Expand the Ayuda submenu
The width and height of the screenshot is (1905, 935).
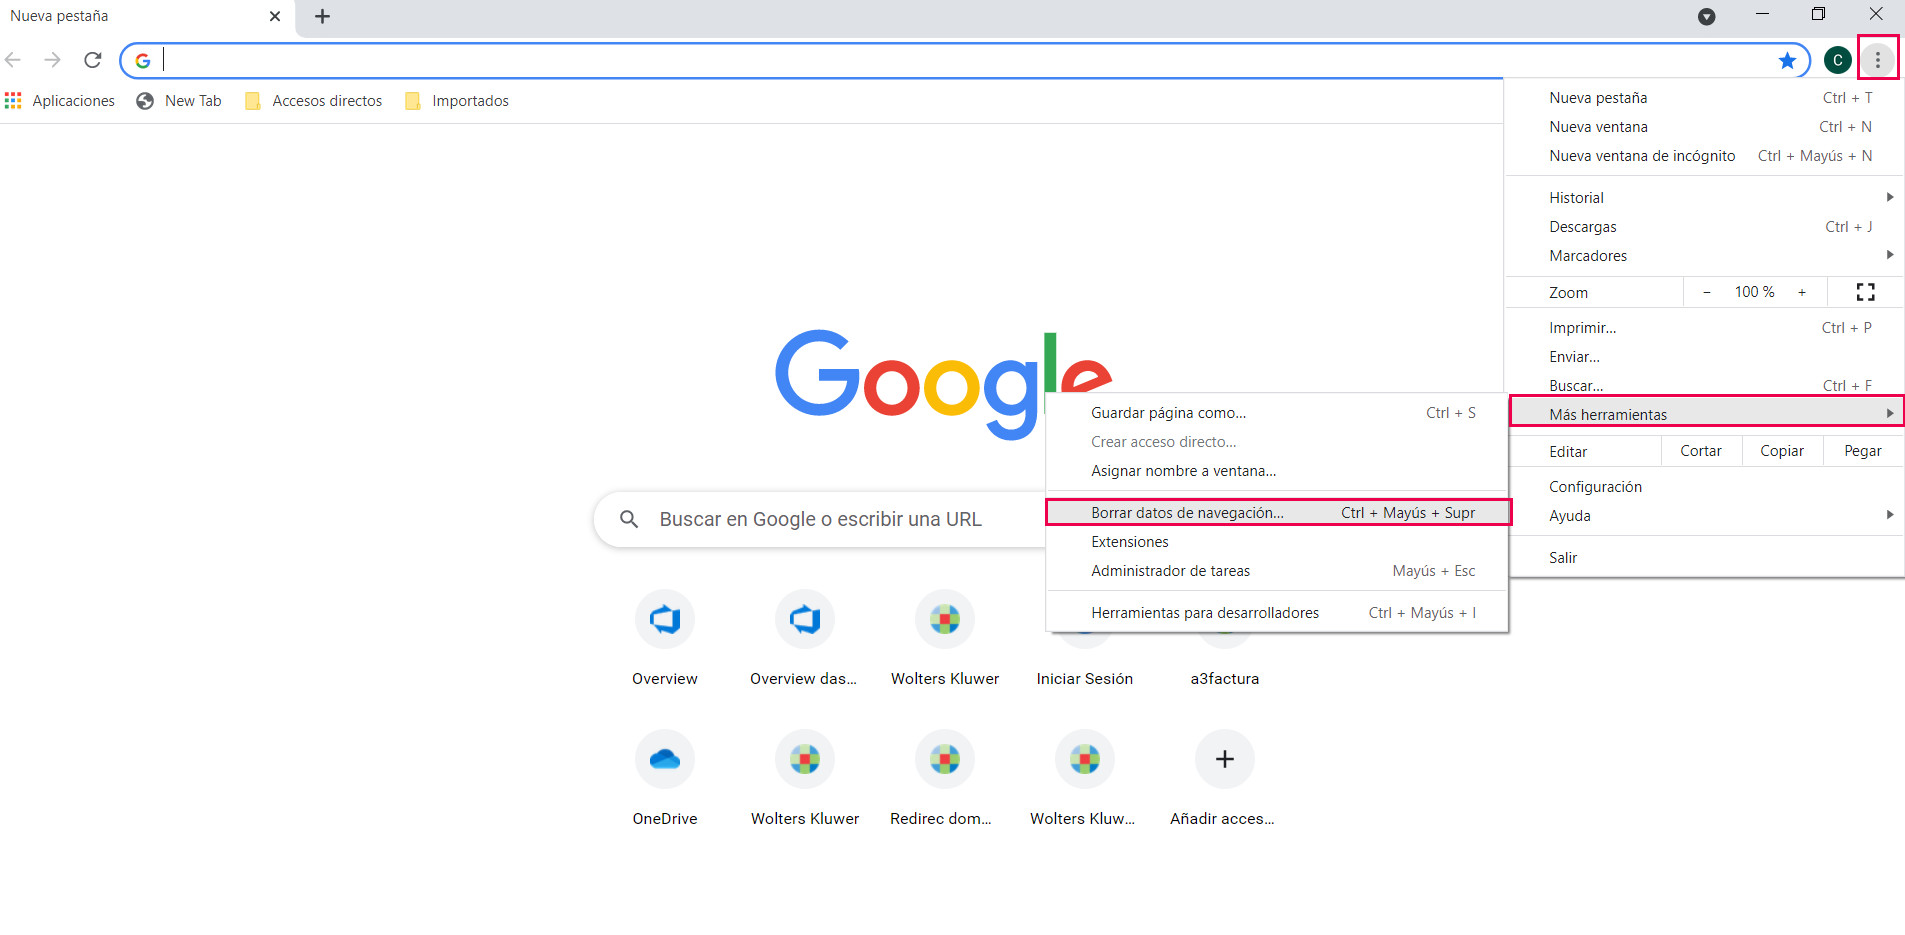point(1706,516)
